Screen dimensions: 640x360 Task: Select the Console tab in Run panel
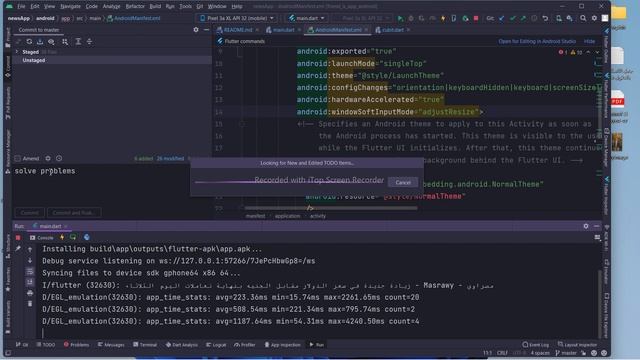[x=42, y=238]
